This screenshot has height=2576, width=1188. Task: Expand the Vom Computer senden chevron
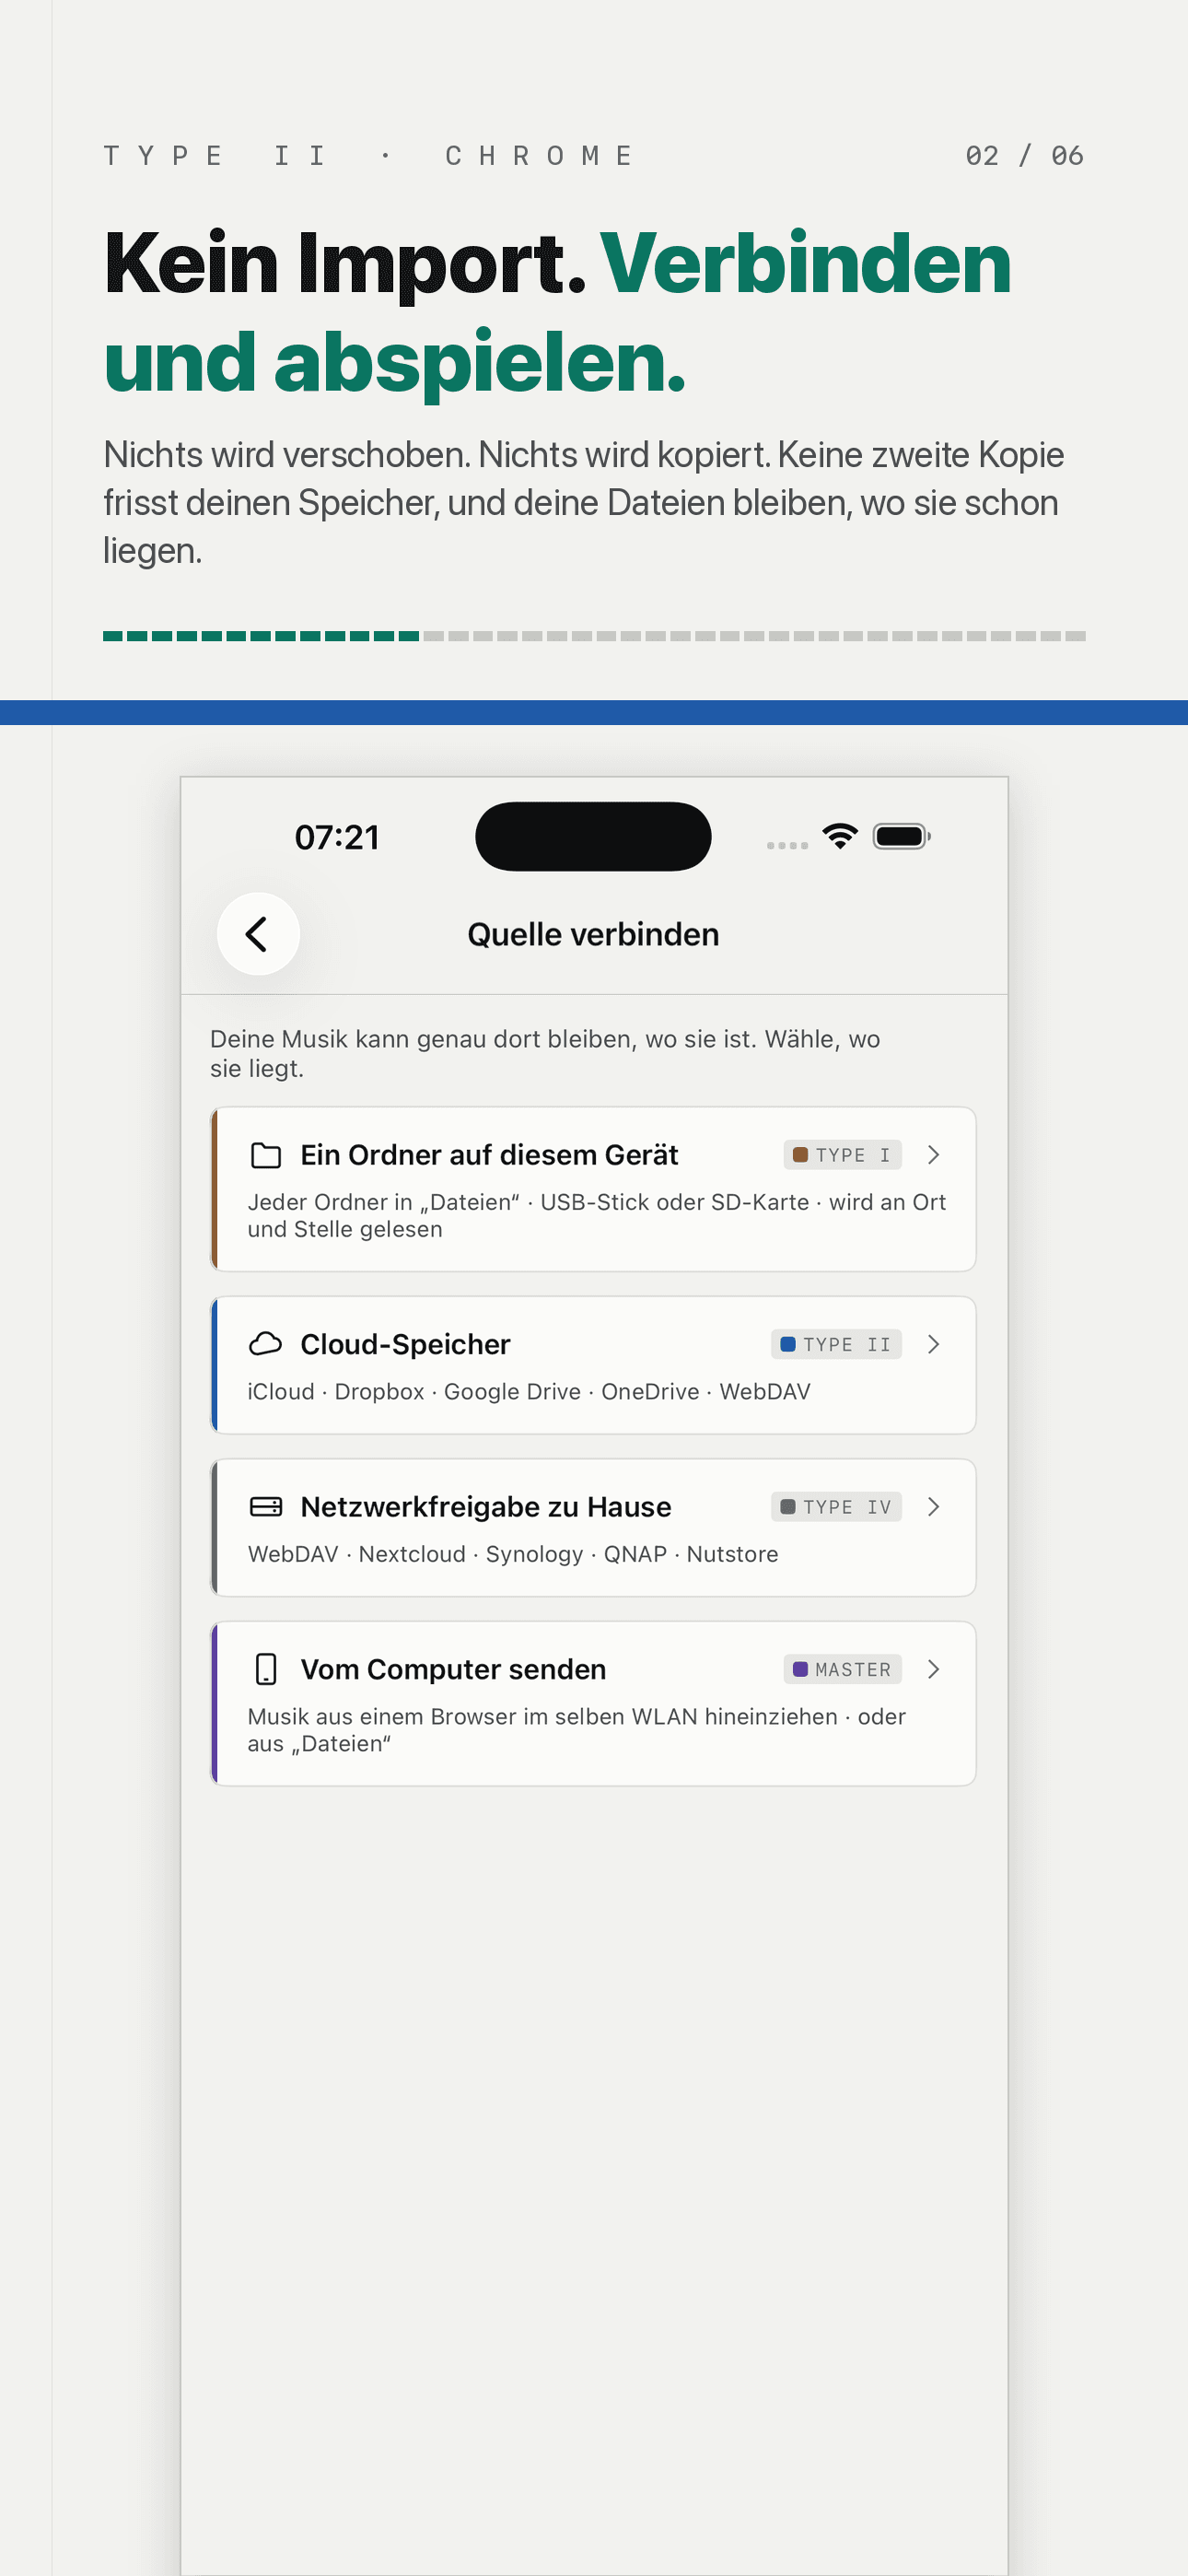tap(933, 1669)
